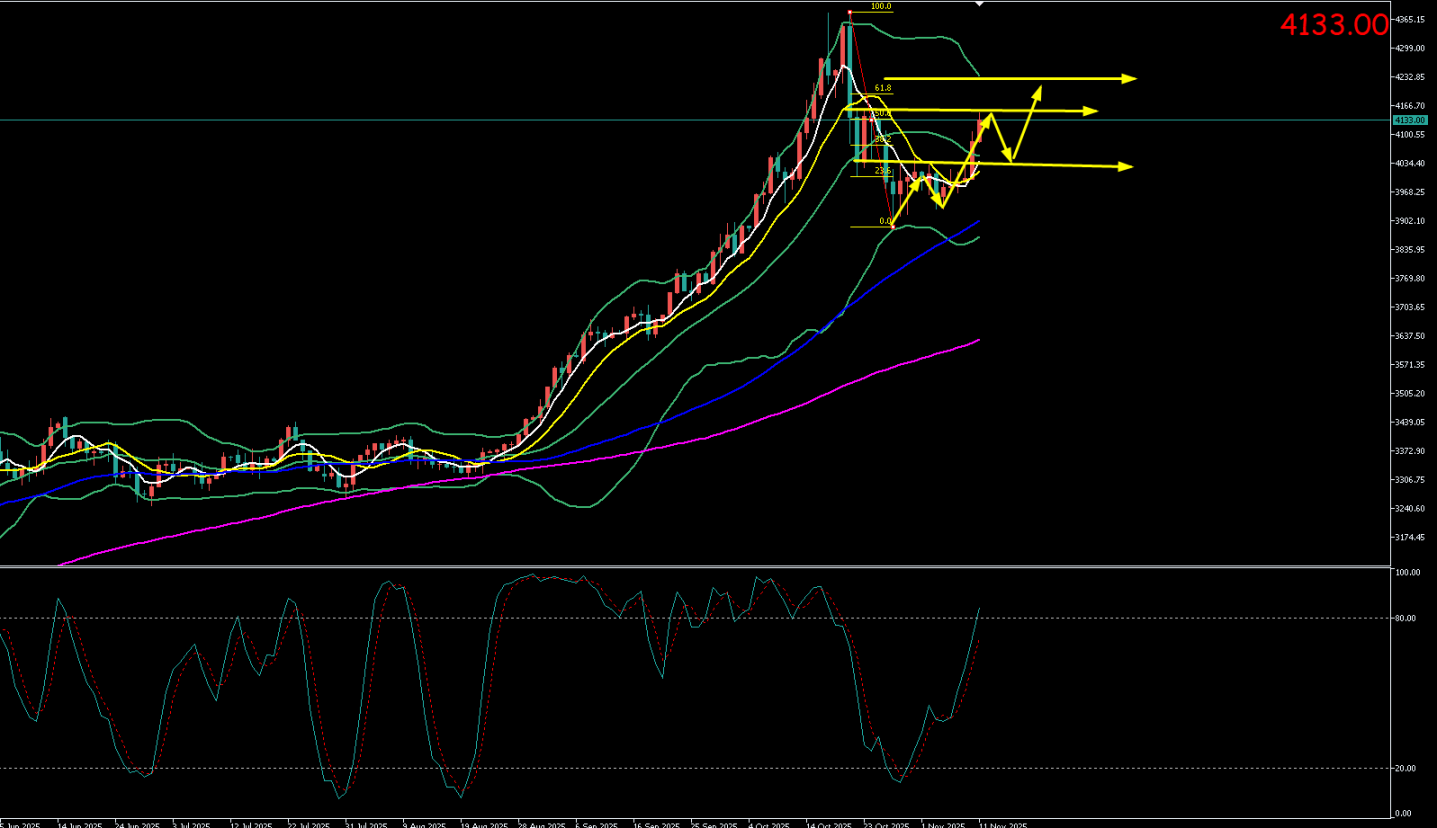Image resolution: width=1437 pixels, height=828 pixels.
Task: Click the Fibonacci 0.0 anchor point
Action: (x=893, y=227)
